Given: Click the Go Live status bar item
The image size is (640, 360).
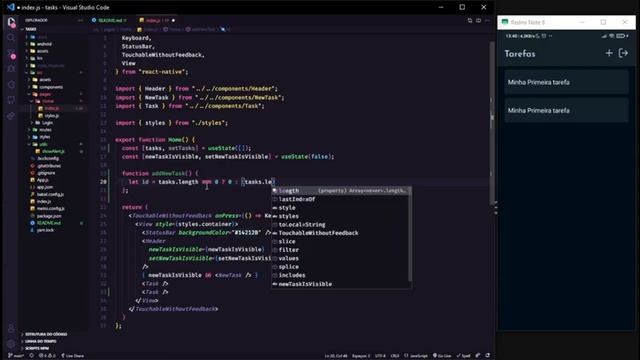Looking at the screenshot, I should coord(442,356).
